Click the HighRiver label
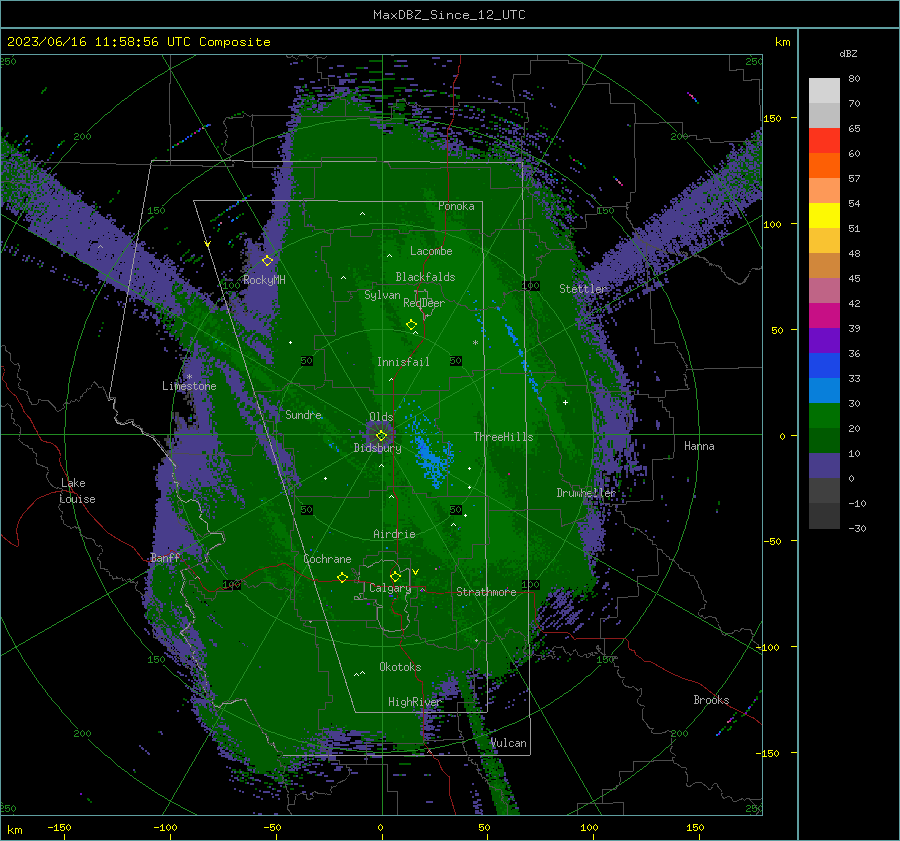The height and width of the screenshot is (841, 900). click(x=414, y=702)
